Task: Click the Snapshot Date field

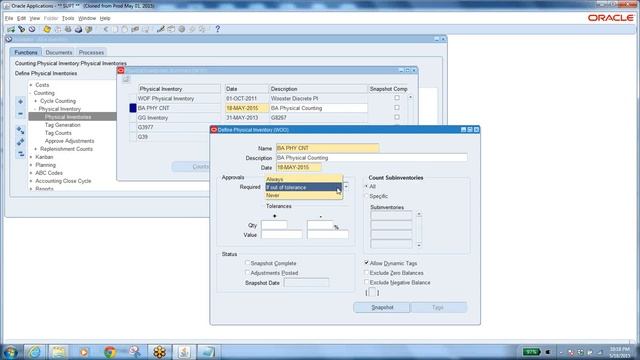Action: [x=306, y=282]
